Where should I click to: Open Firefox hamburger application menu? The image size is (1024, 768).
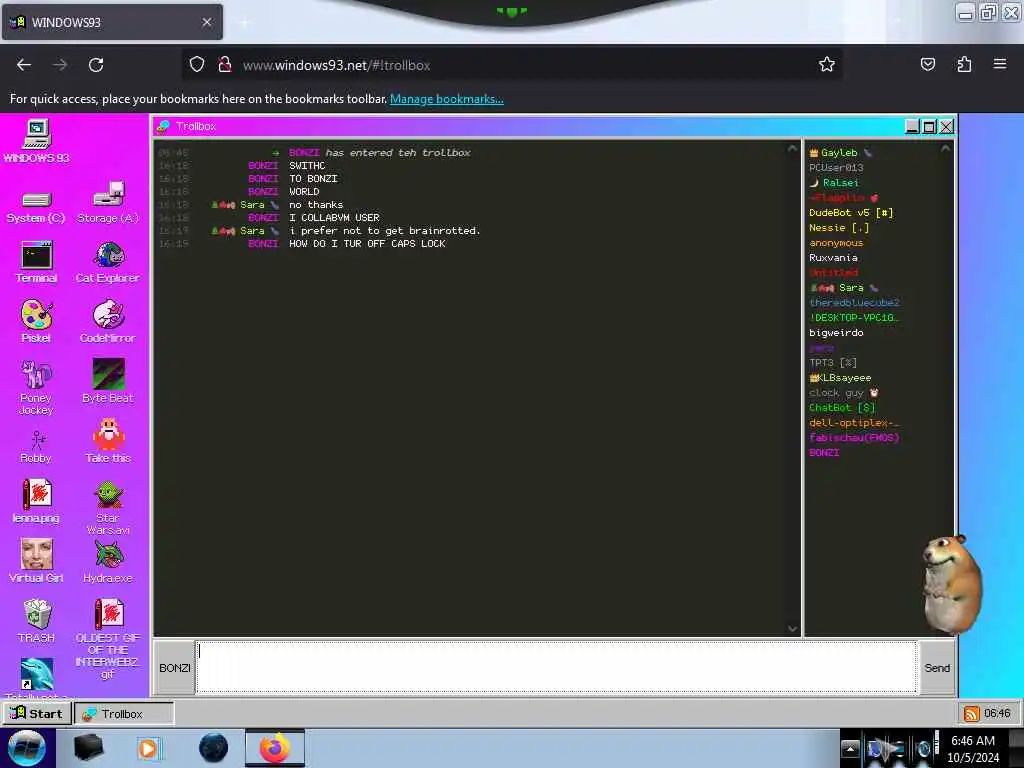1000,64
